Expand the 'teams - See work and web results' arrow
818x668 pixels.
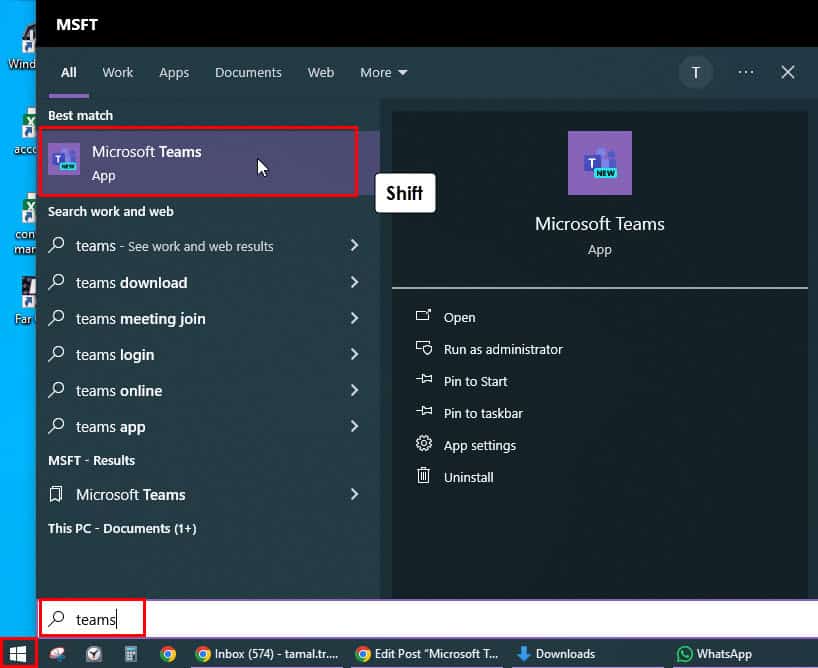pyautogui.click(x=355, y=245)
